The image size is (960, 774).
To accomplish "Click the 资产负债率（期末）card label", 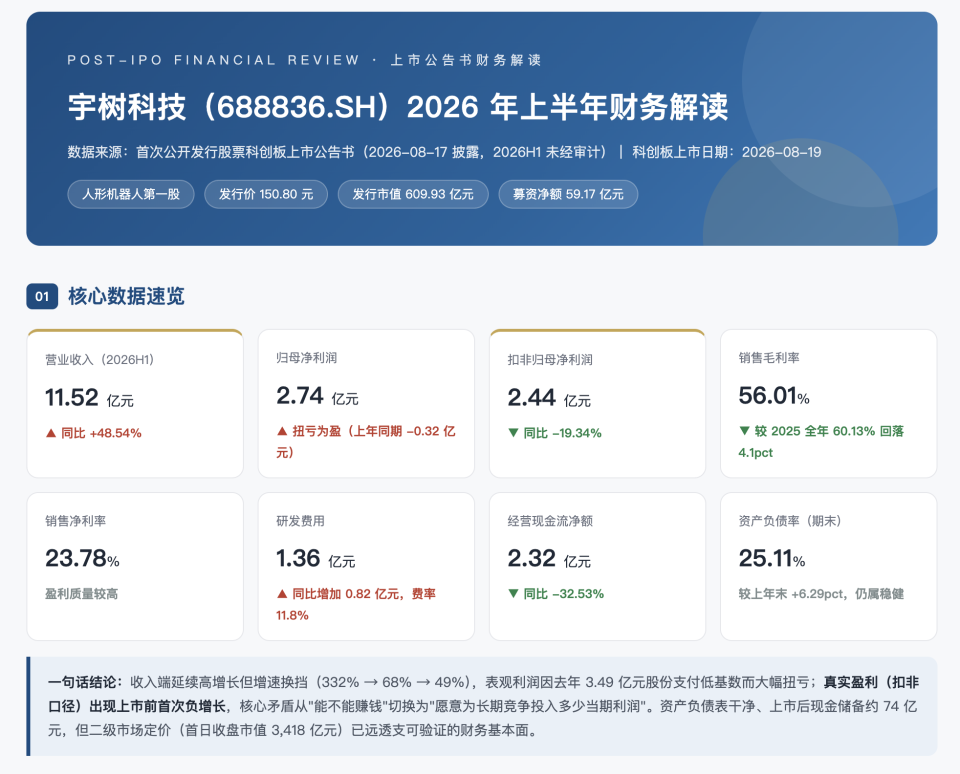I will pos(790,521).
